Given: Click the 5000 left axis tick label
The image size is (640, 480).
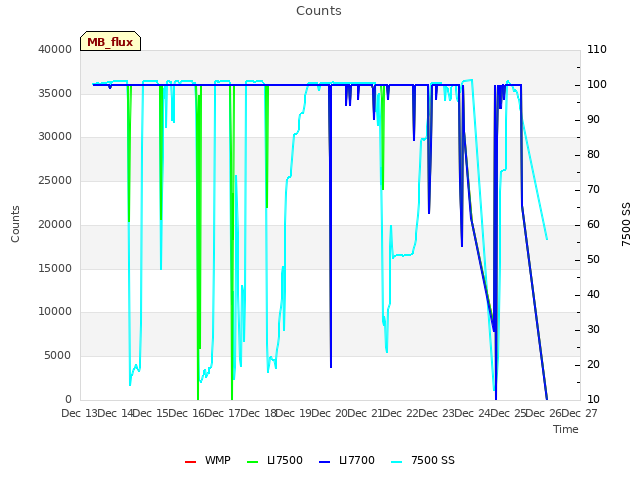Looking at the screenshot, I should point(58,356).
